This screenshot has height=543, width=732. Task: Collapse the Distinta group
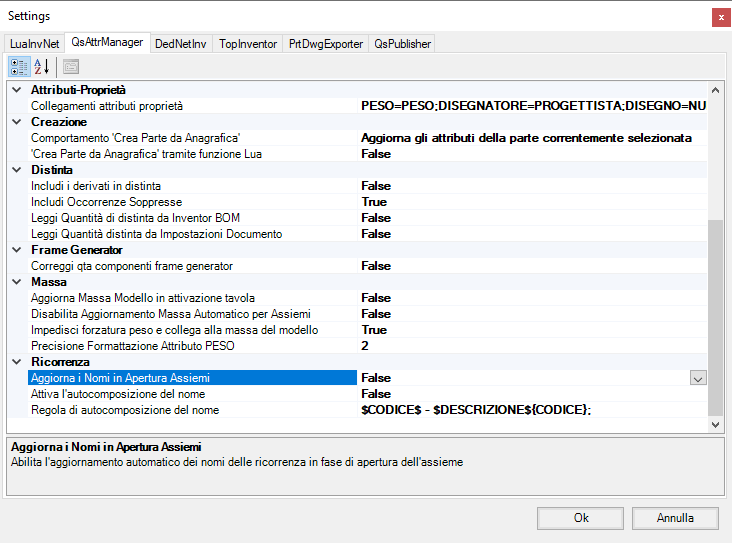click(17, 170)
